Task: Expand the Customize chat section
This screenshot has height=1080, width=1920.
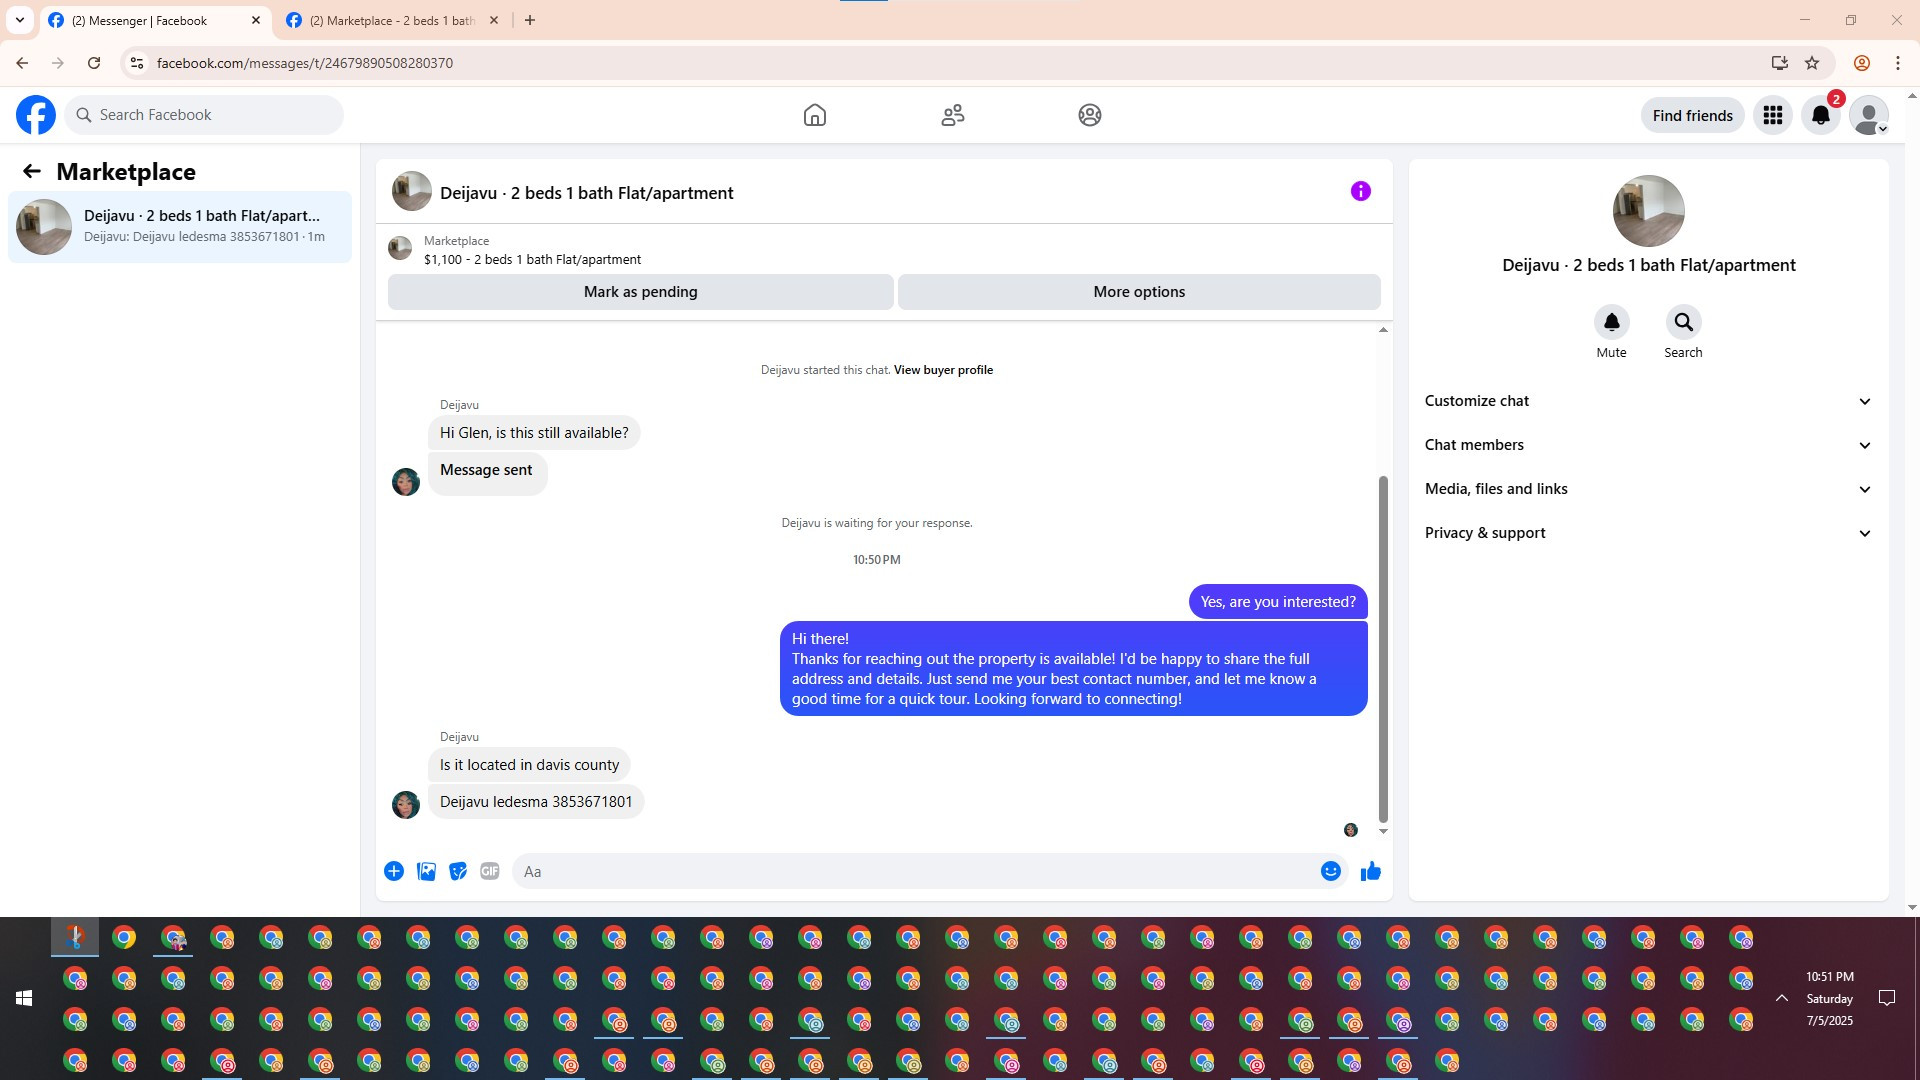Action: coord(1647,401)
